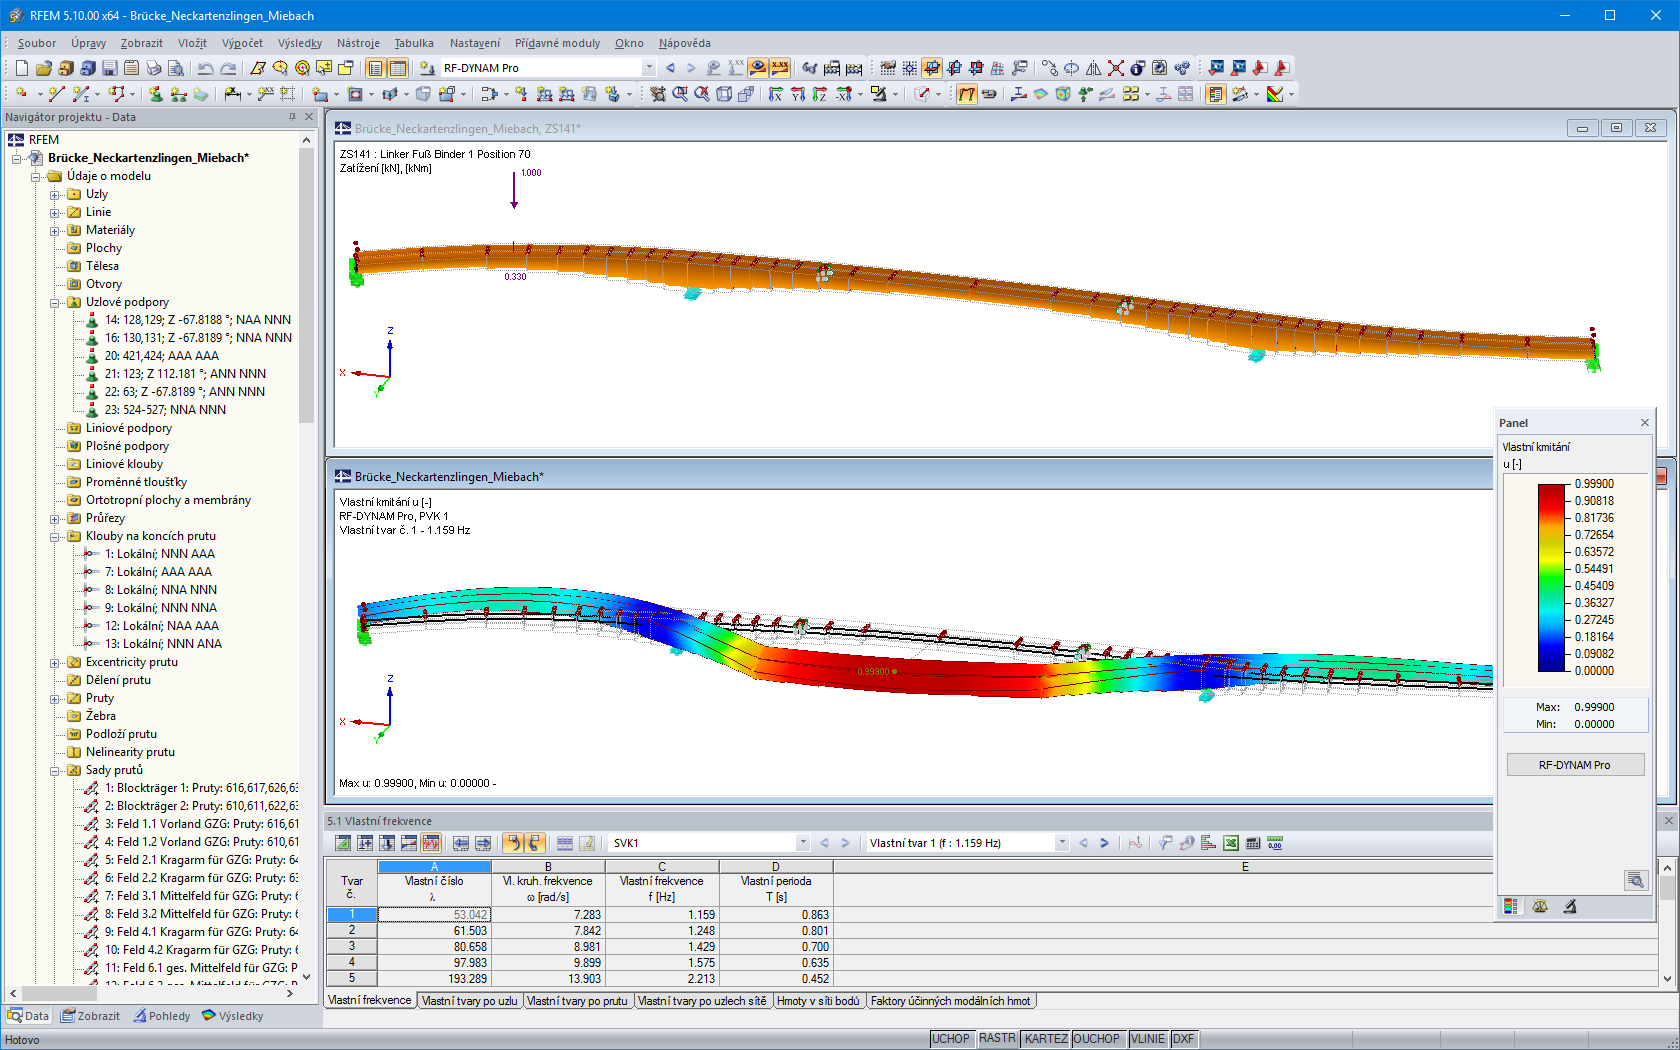
Task: Click the view in Z direction icon
Action: point(820,94)
